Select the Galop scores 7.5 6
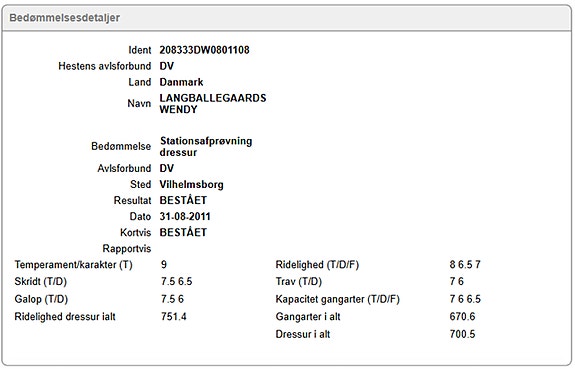The height and width of the screenshot is (369, 575). (x=172, y=299)
